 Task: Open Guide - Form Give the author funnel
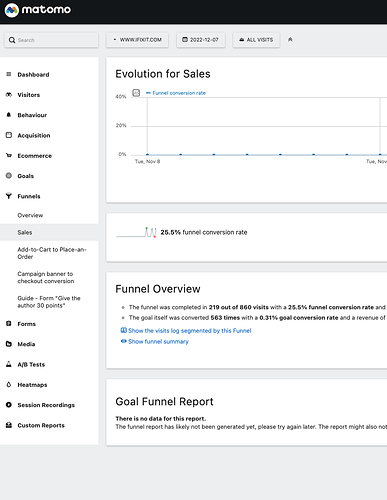[49, 302]
